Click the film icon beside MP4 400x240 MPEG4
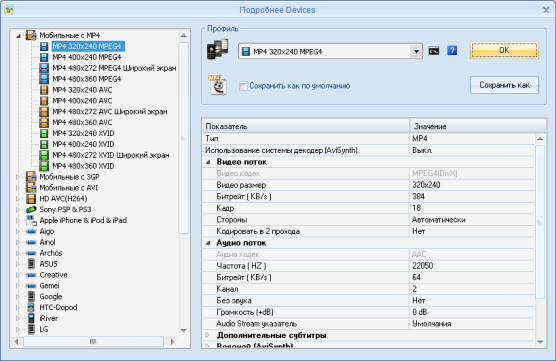This screenshot has width=556, height=361. tap(44, 57)
